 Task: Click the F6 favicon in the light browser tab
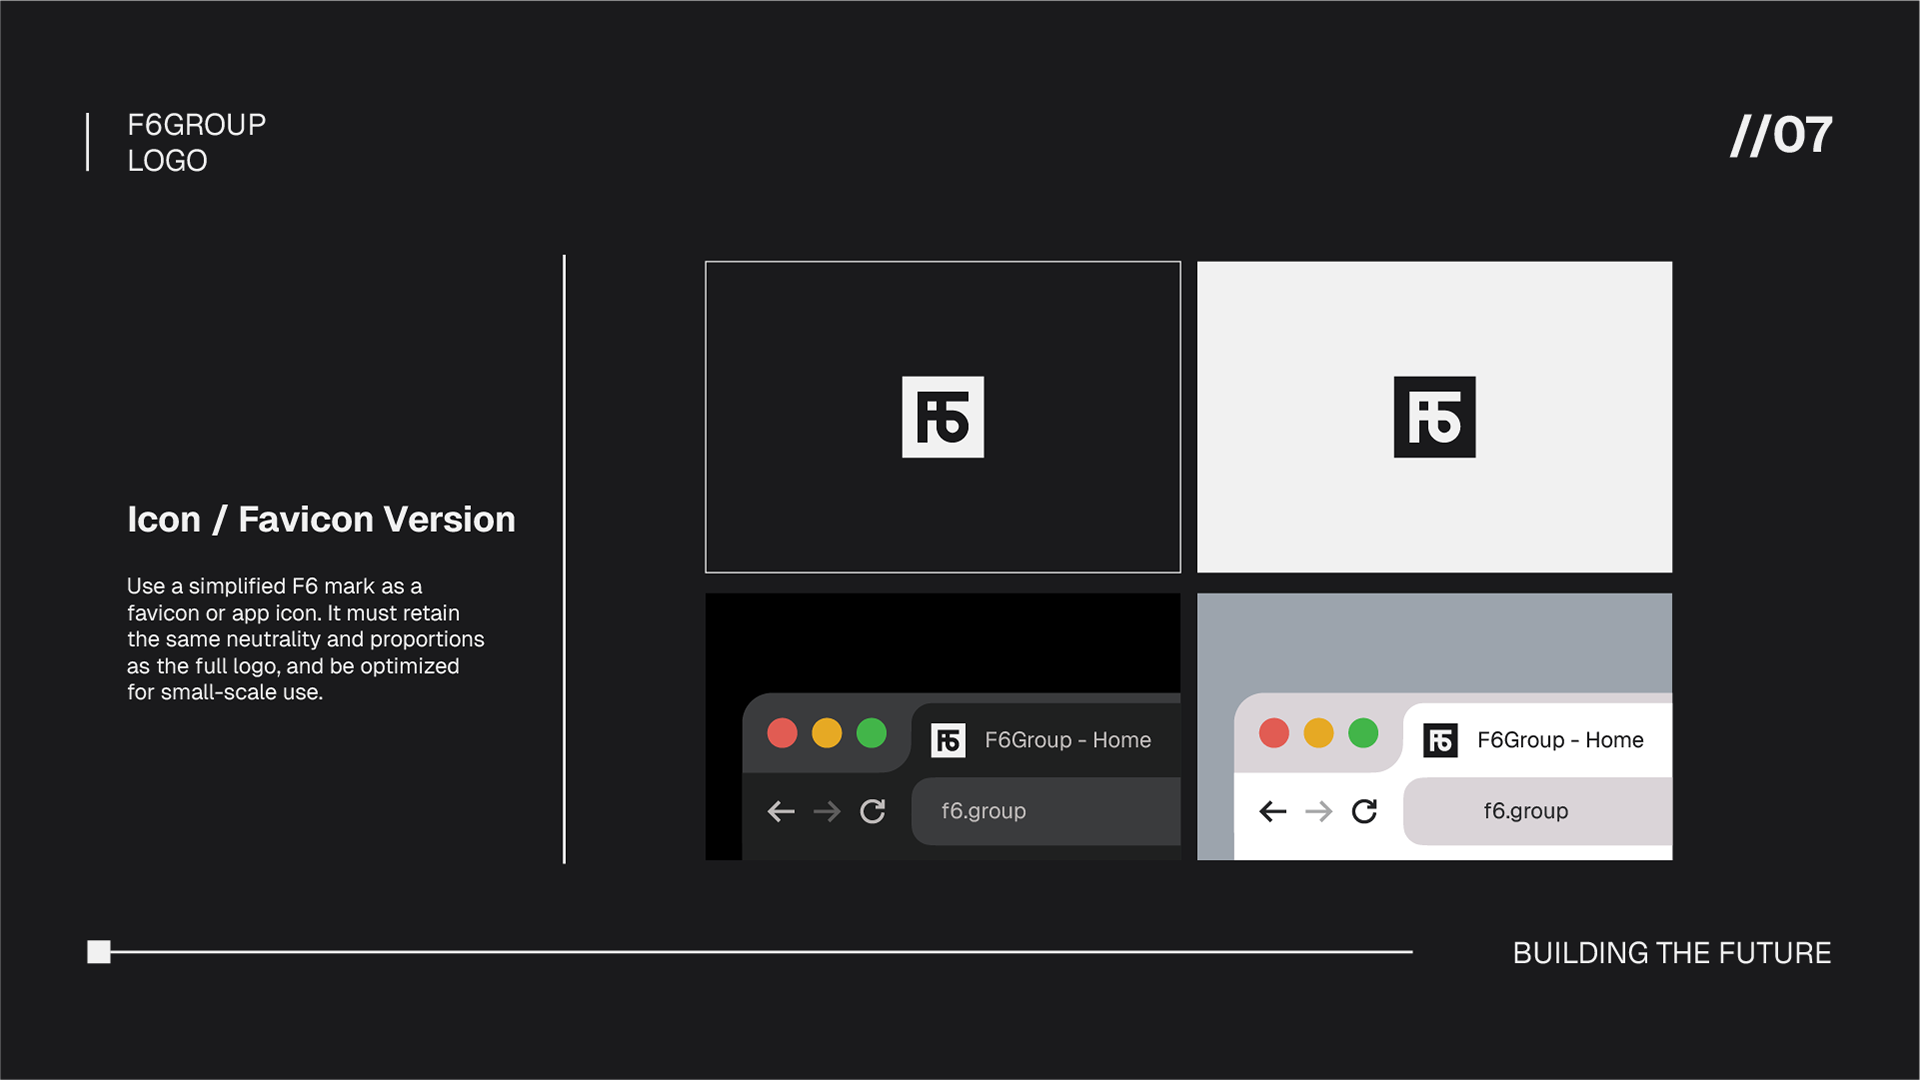click(x=1440, y=740)
